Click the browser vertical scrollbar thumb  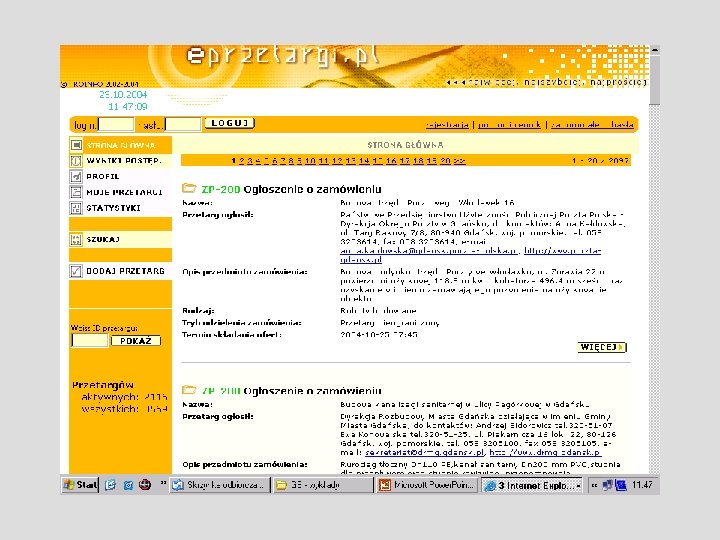[655, 79]
